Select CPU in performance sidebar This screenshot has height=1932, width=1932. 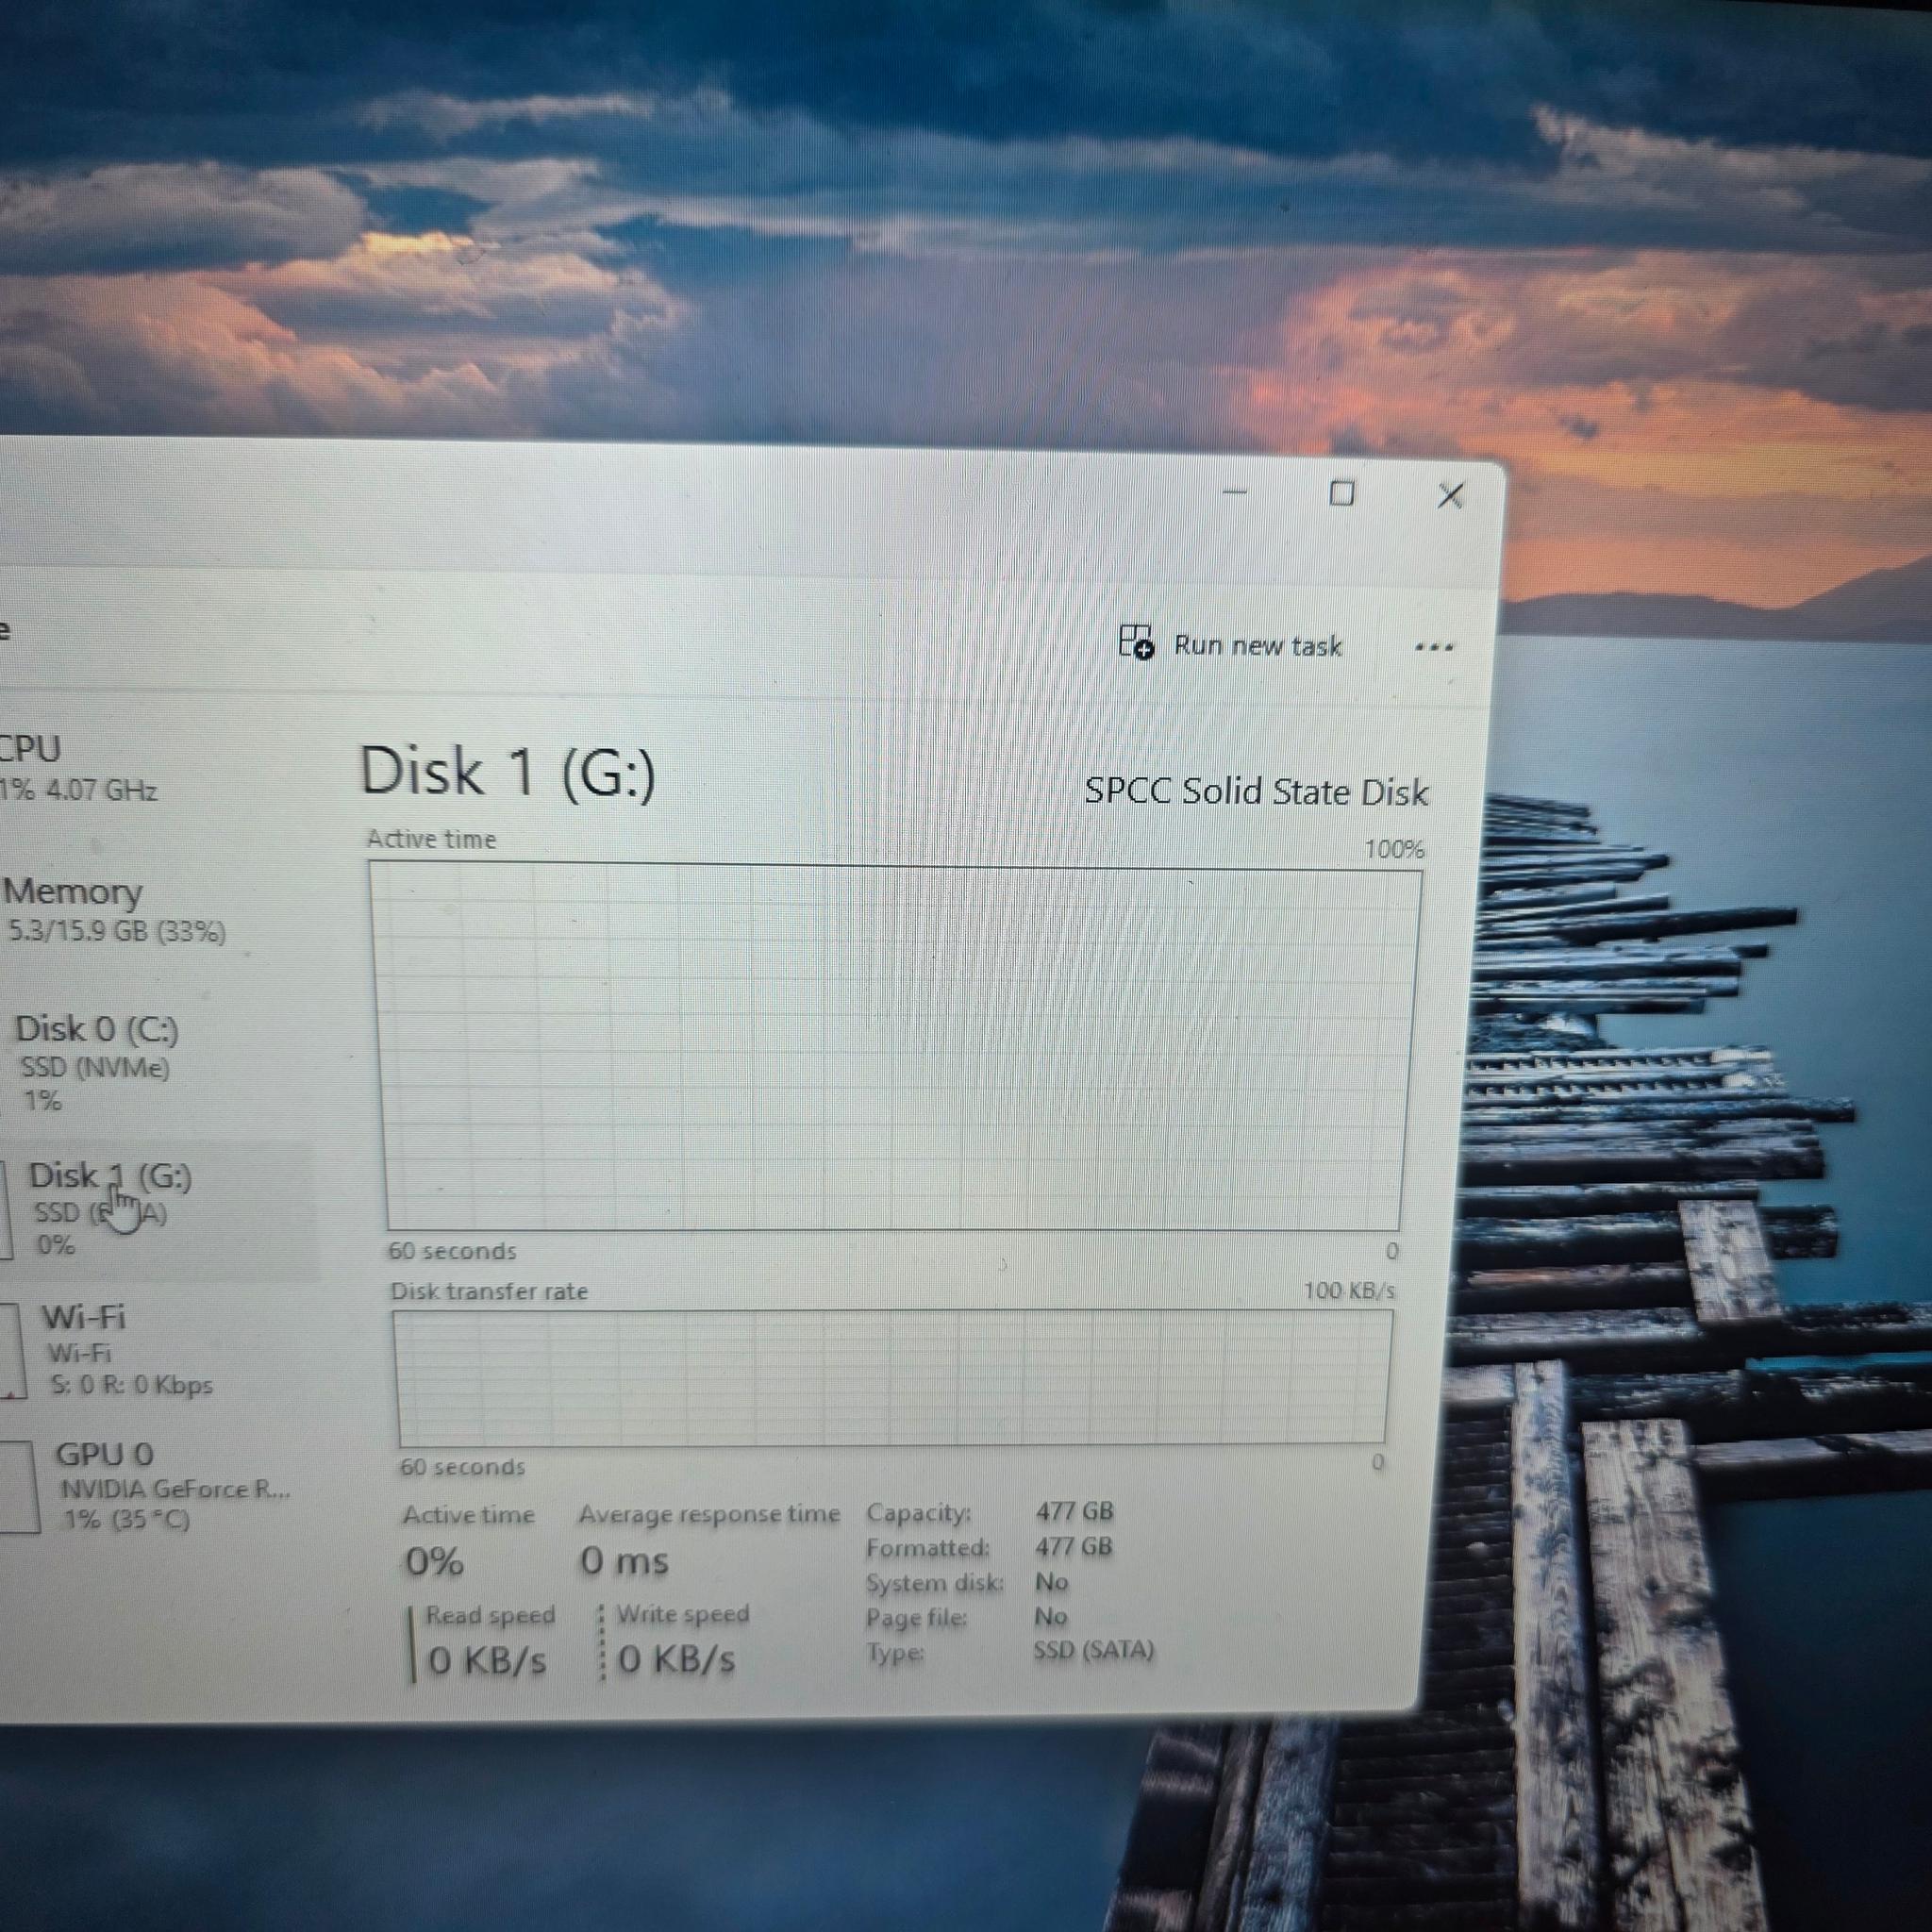click(x=80, y=768)
